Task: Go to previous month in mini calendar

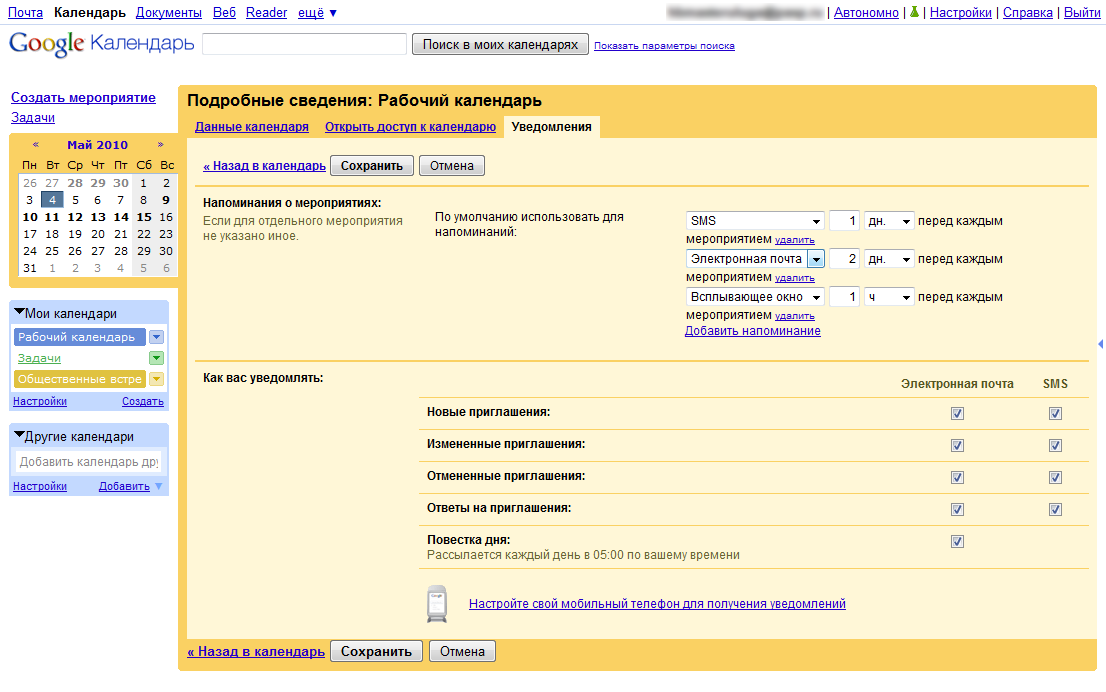Action: (x=36, y=145)
